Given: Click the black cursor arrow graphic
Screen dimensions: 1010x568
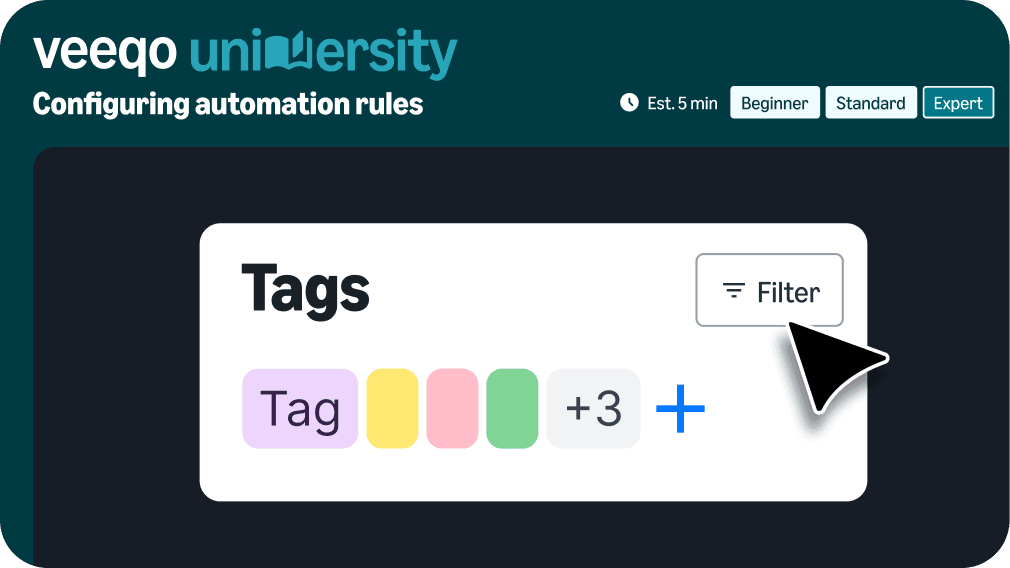Looking at the screenshot, I should pos(832,365).
